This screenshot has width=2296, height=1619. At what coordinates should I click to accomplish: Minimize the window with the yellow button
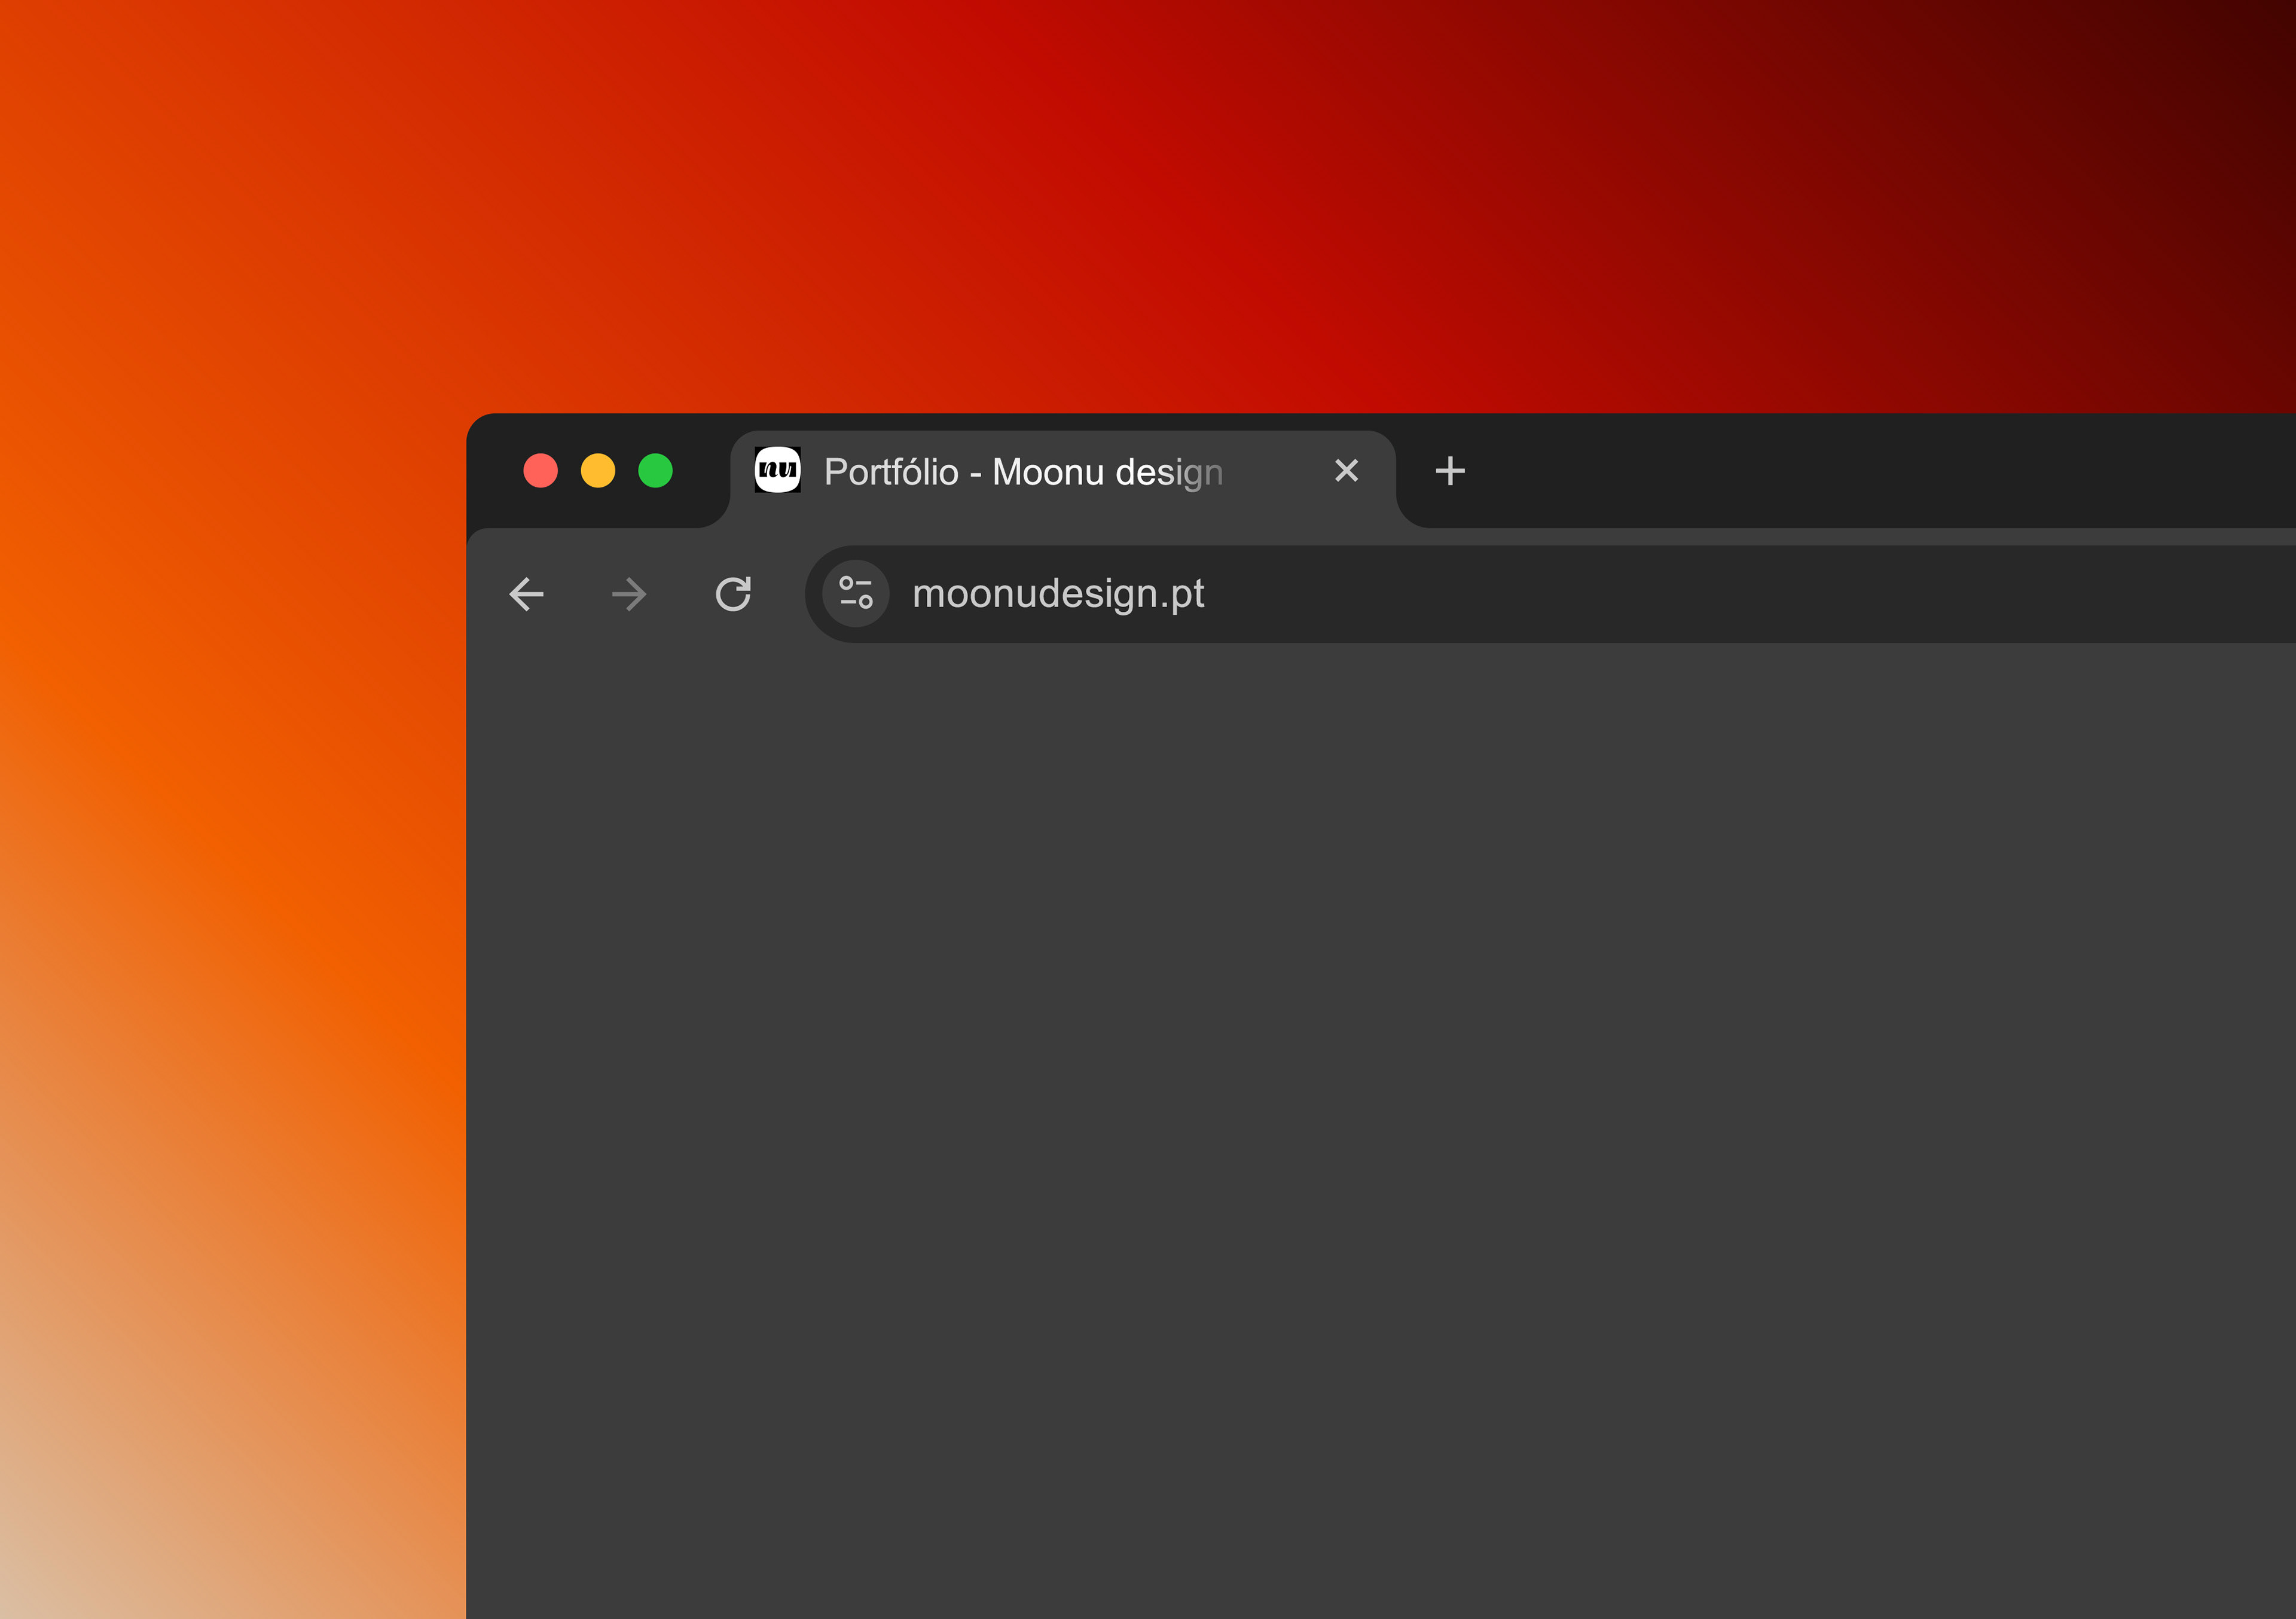coord(598,471)
